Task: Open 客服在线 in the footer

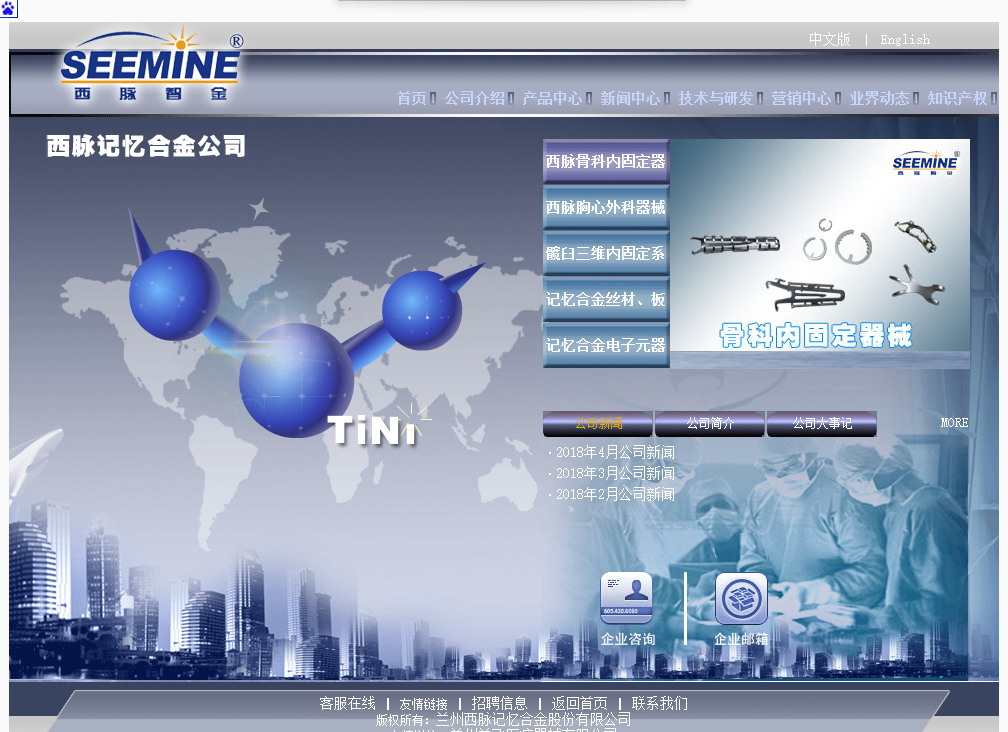Action: pos(347,703)
